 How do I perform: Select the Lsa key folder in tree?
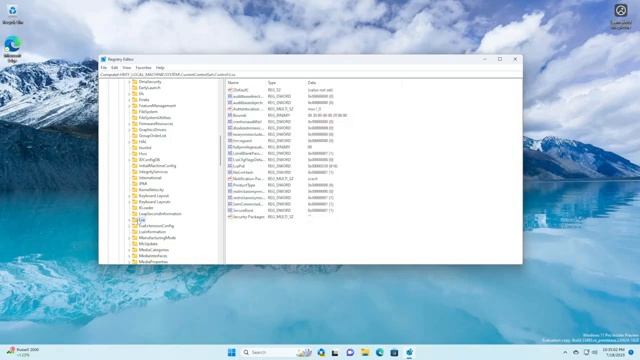tap(139, 220)
